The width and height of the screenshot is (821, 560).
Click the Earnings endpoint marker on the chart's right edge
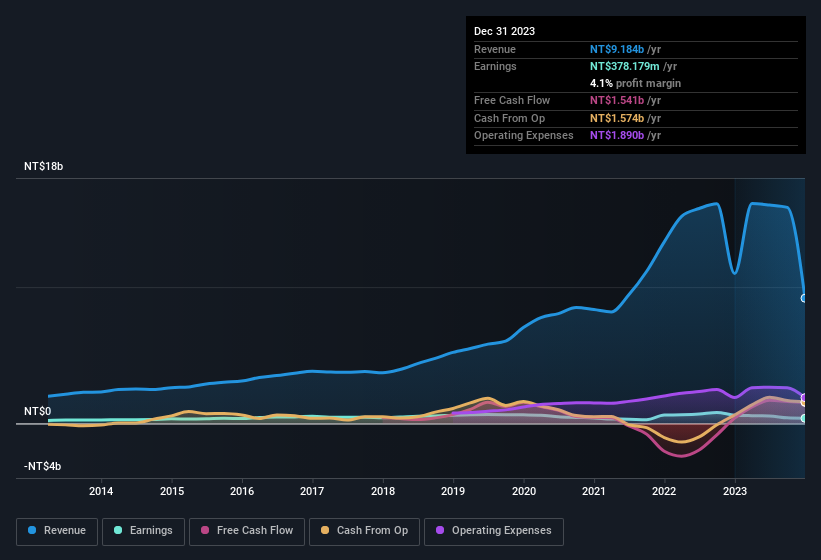pos(804,418)
